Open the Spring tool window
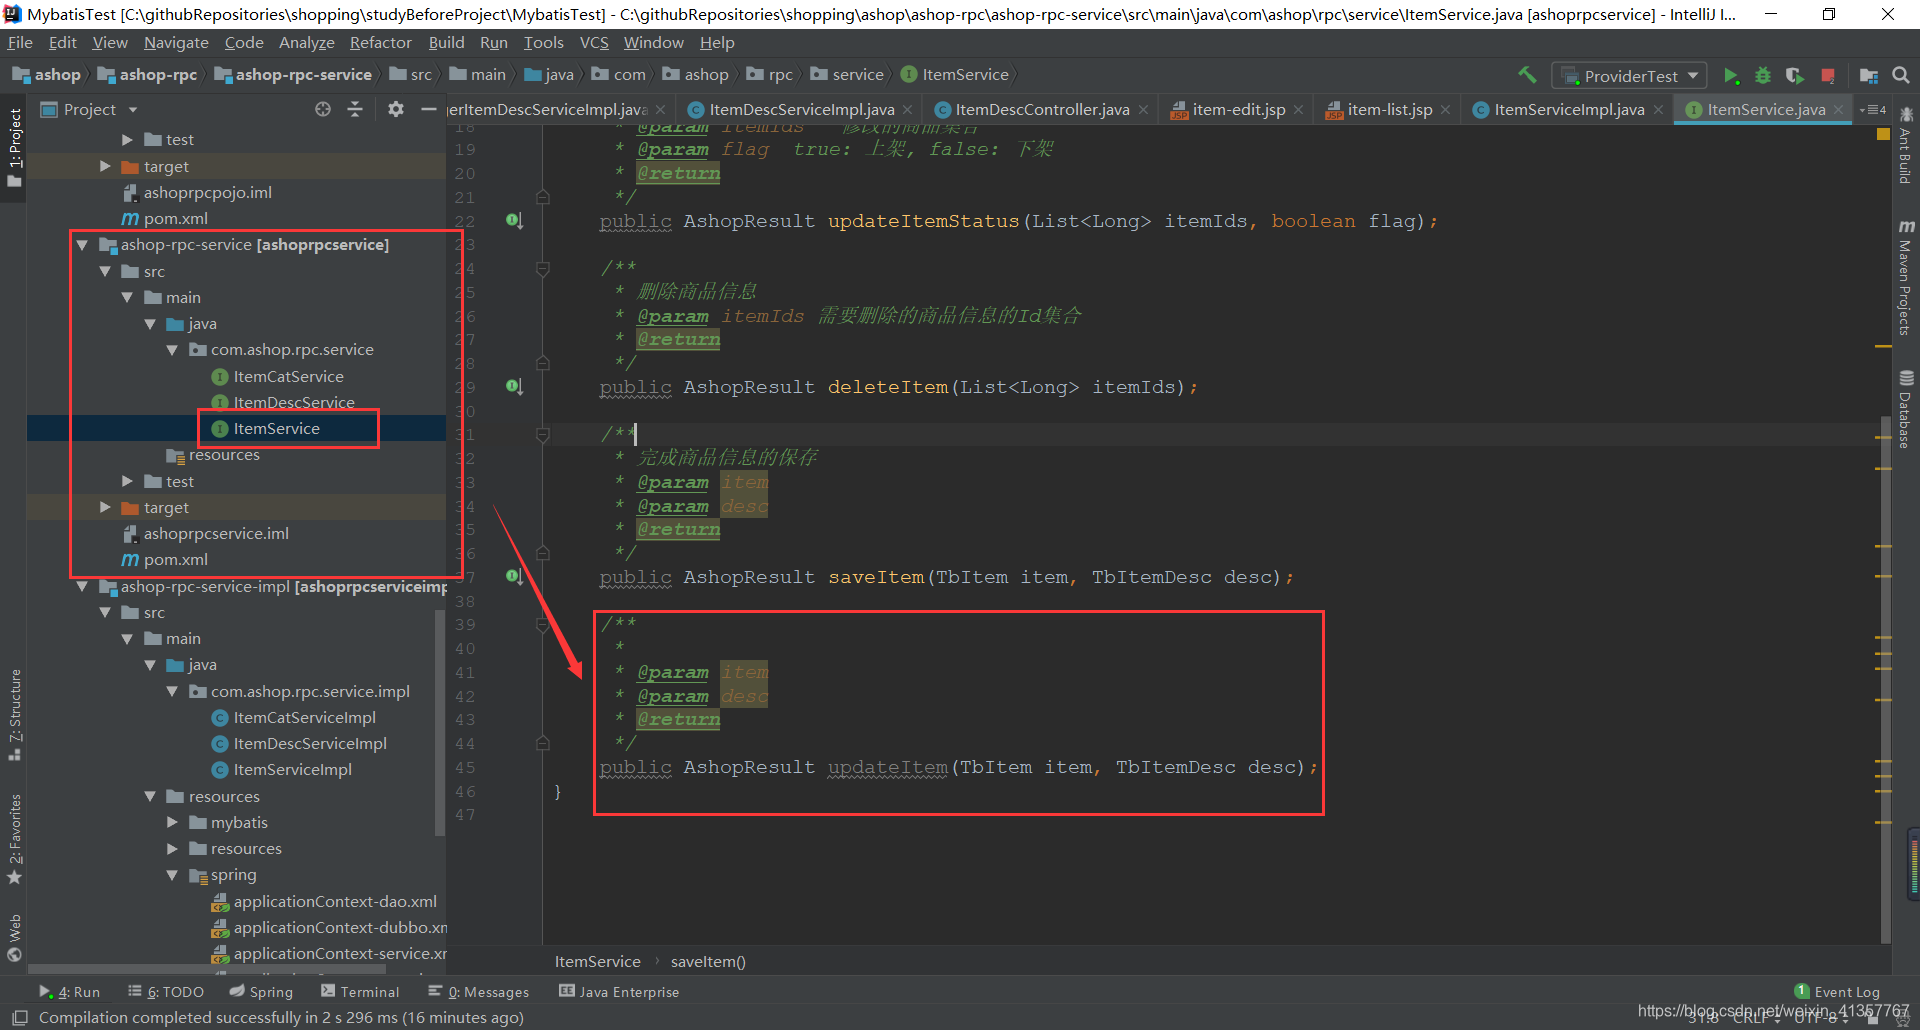The height and width of the screenshot is (1030, 1920). click(261, 992)
